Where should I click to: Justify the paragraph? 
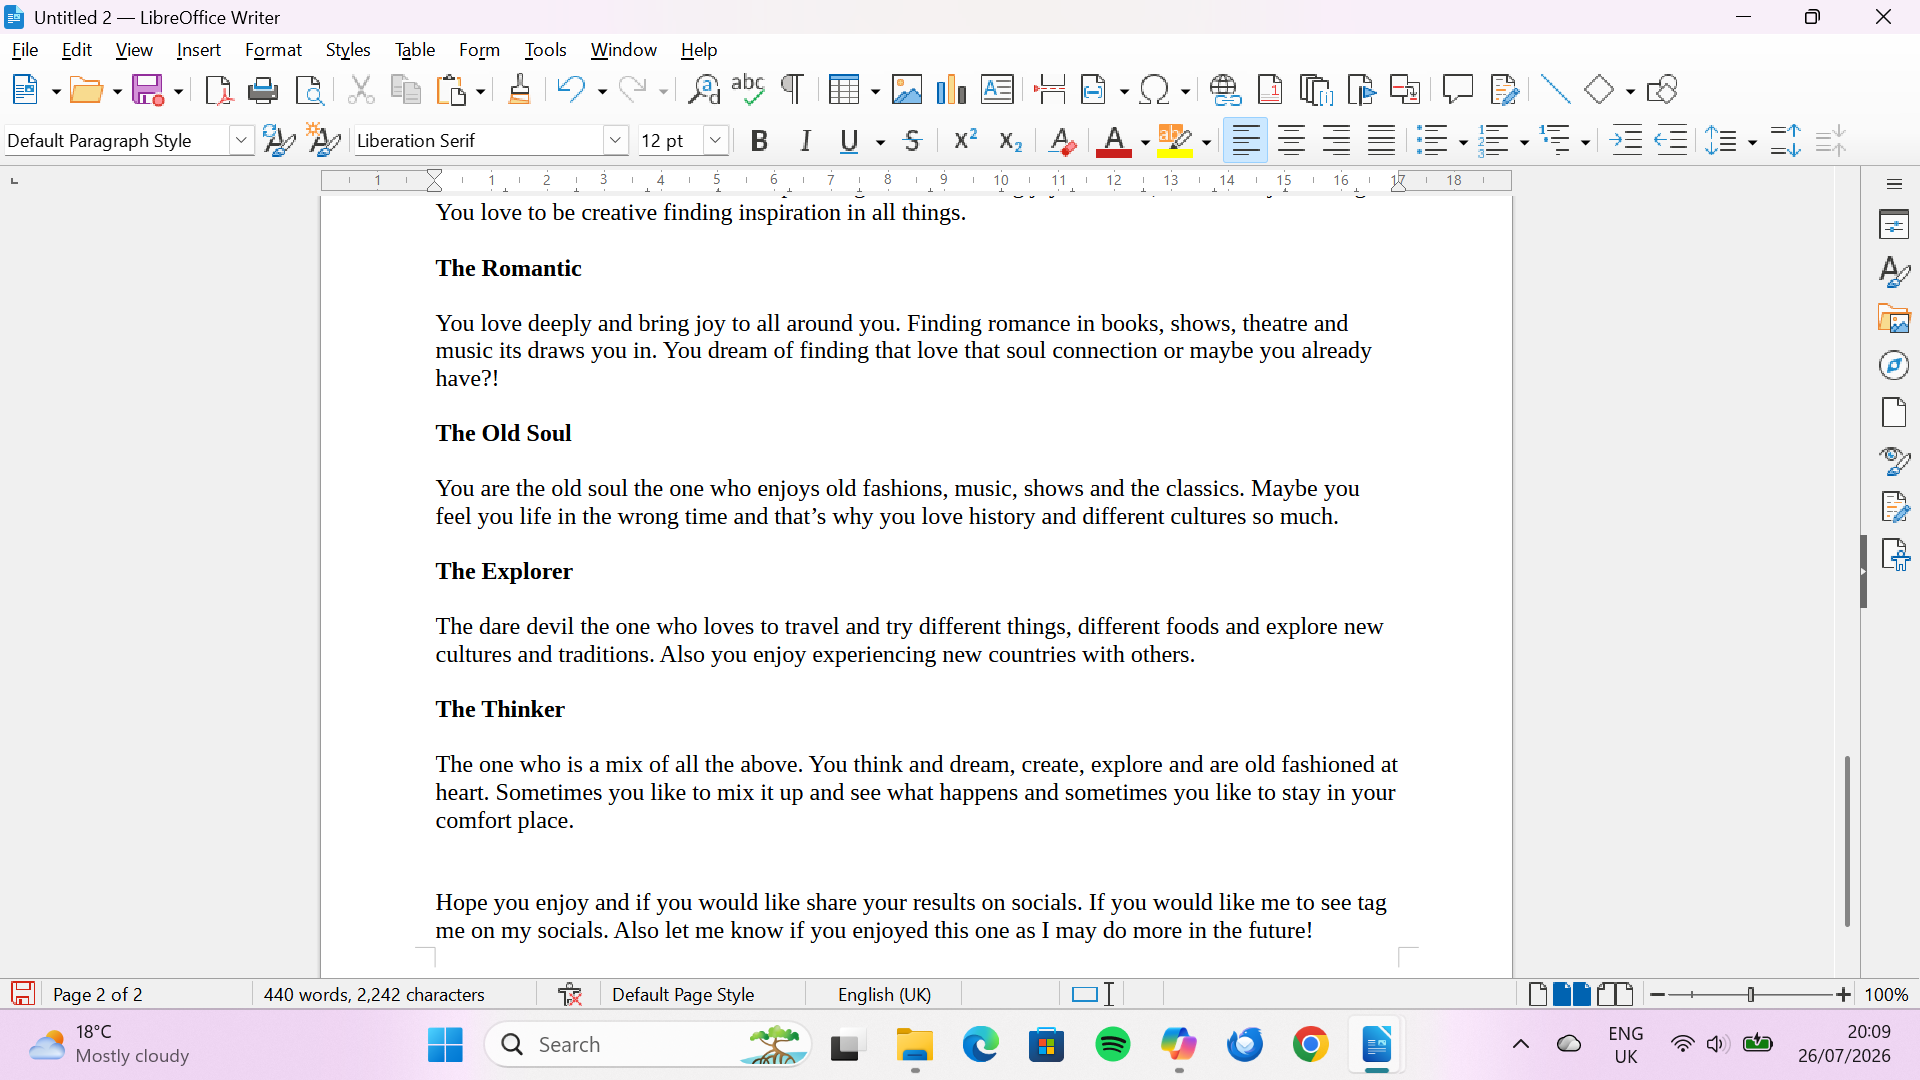point(1381,141)
